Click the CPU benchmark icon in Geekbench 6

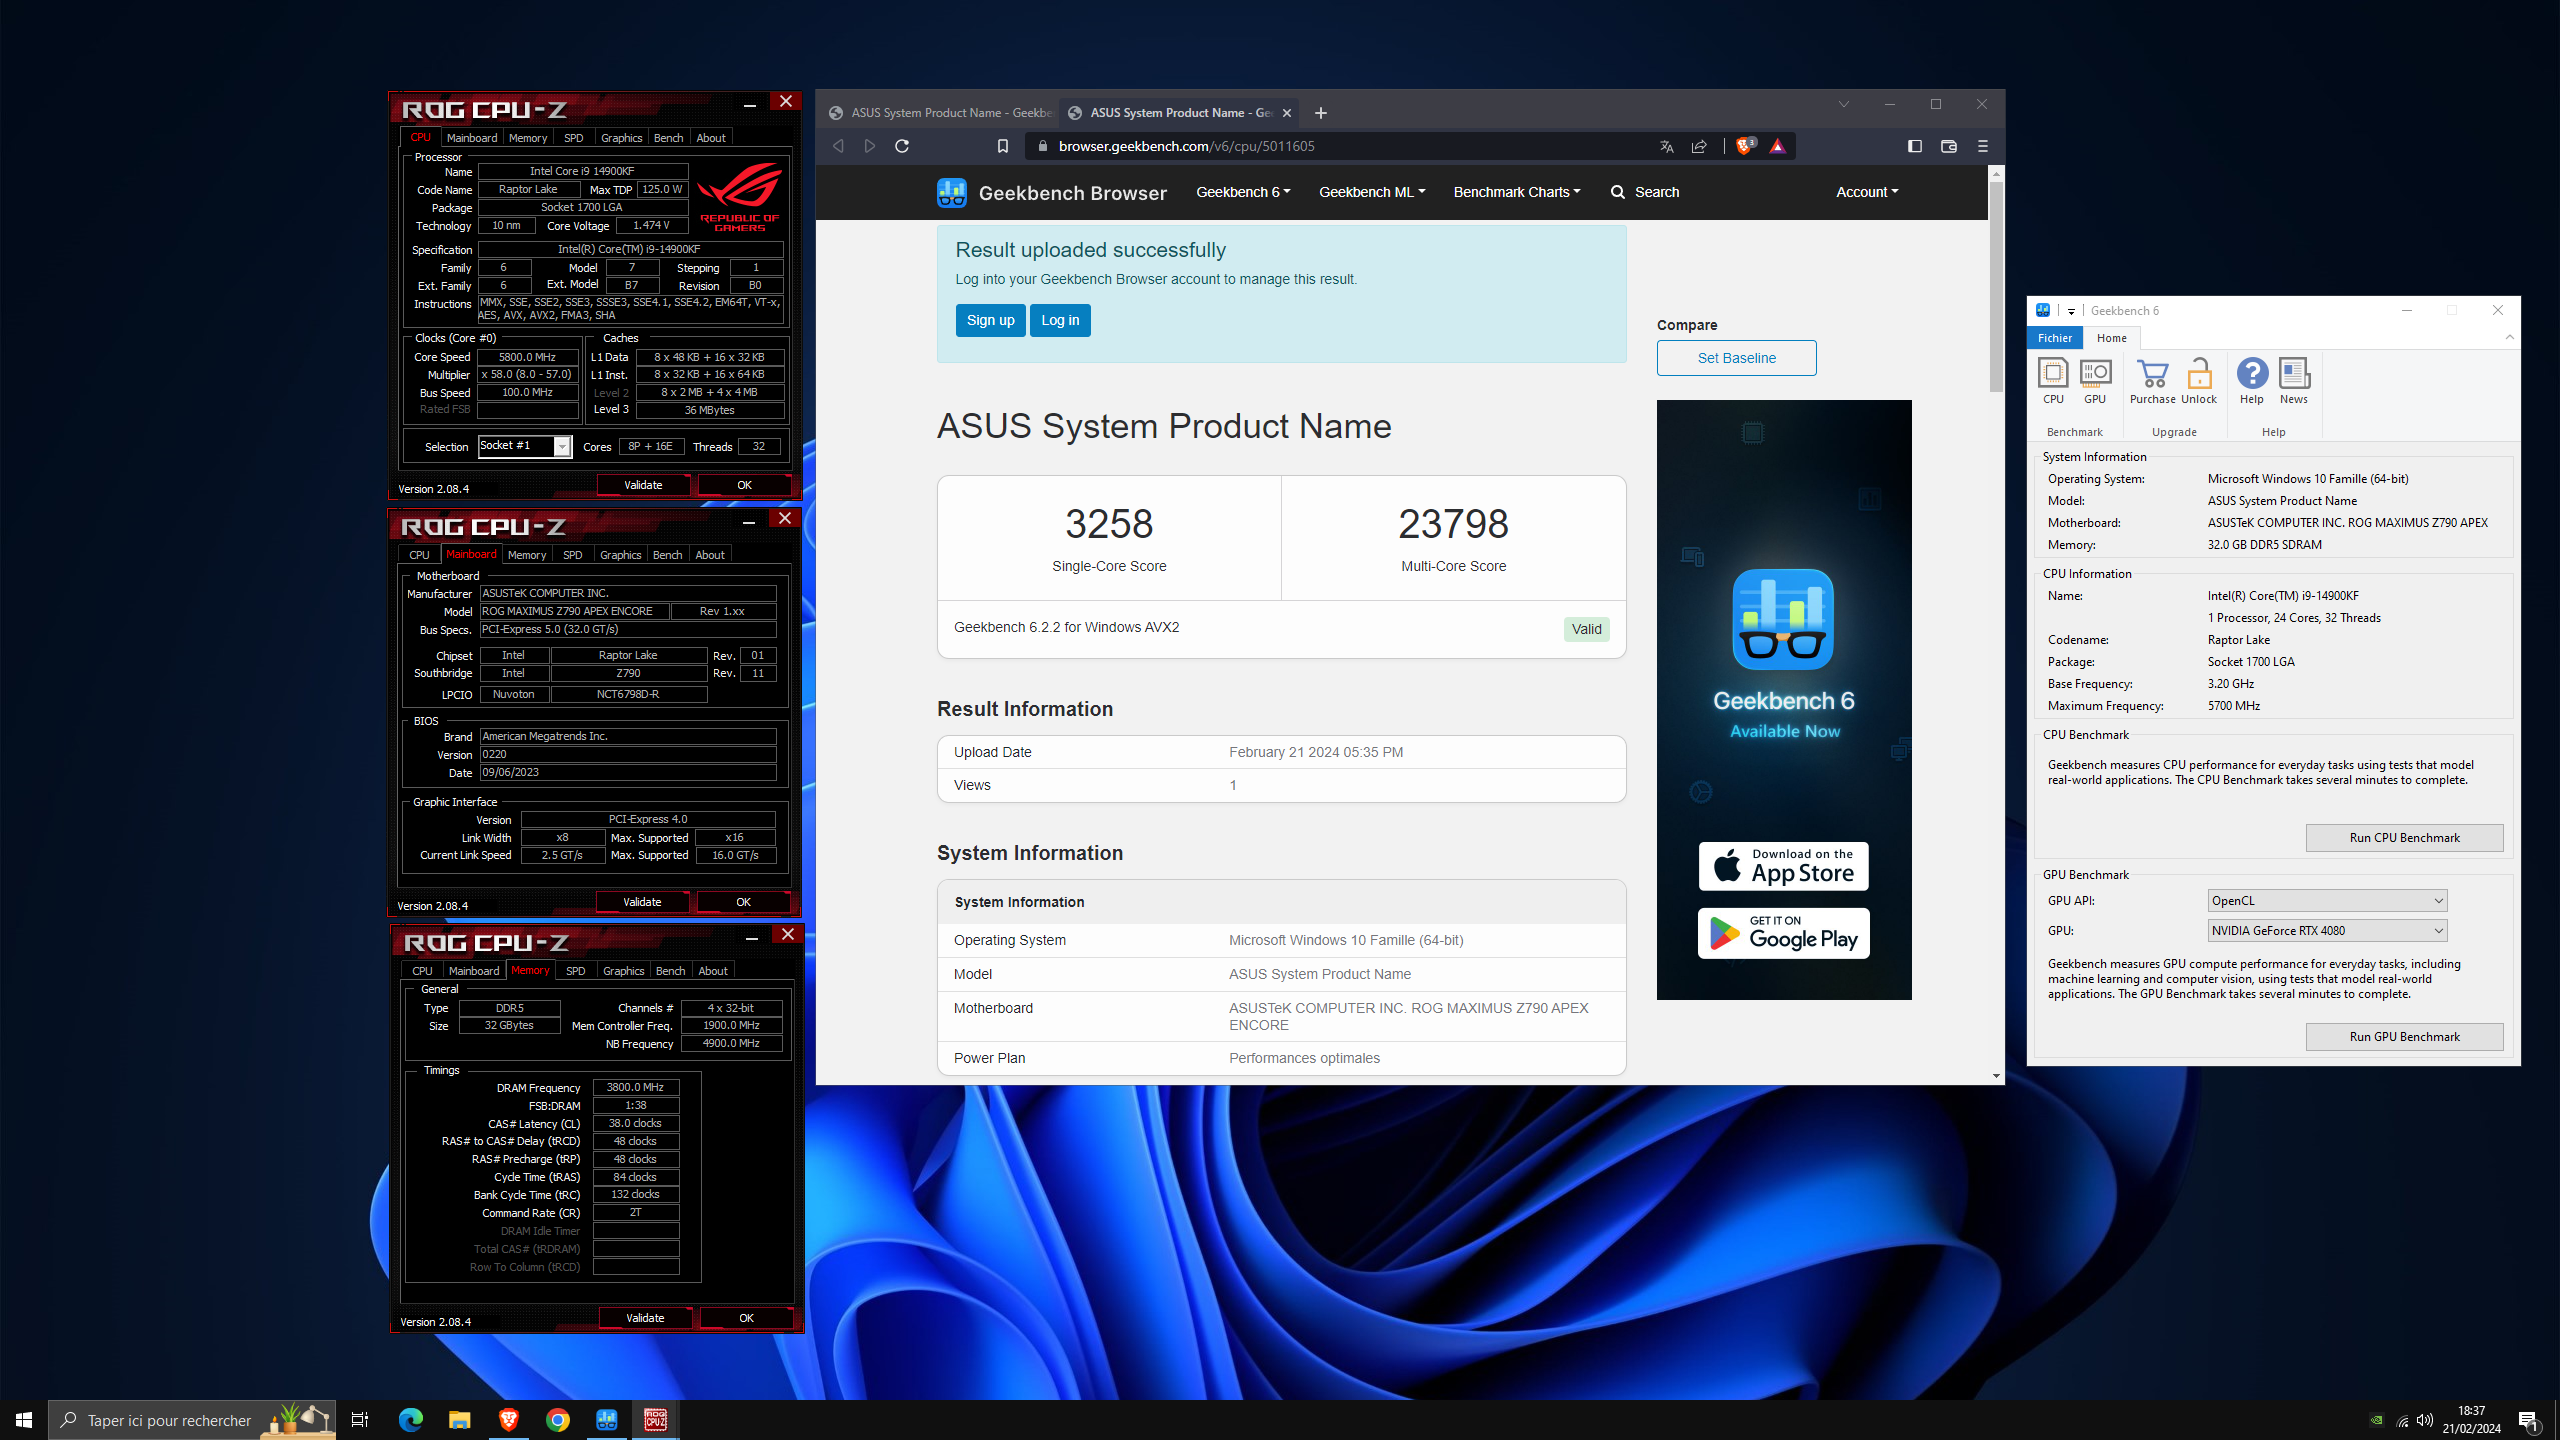pyautogui.click(x=2053, y=381)
